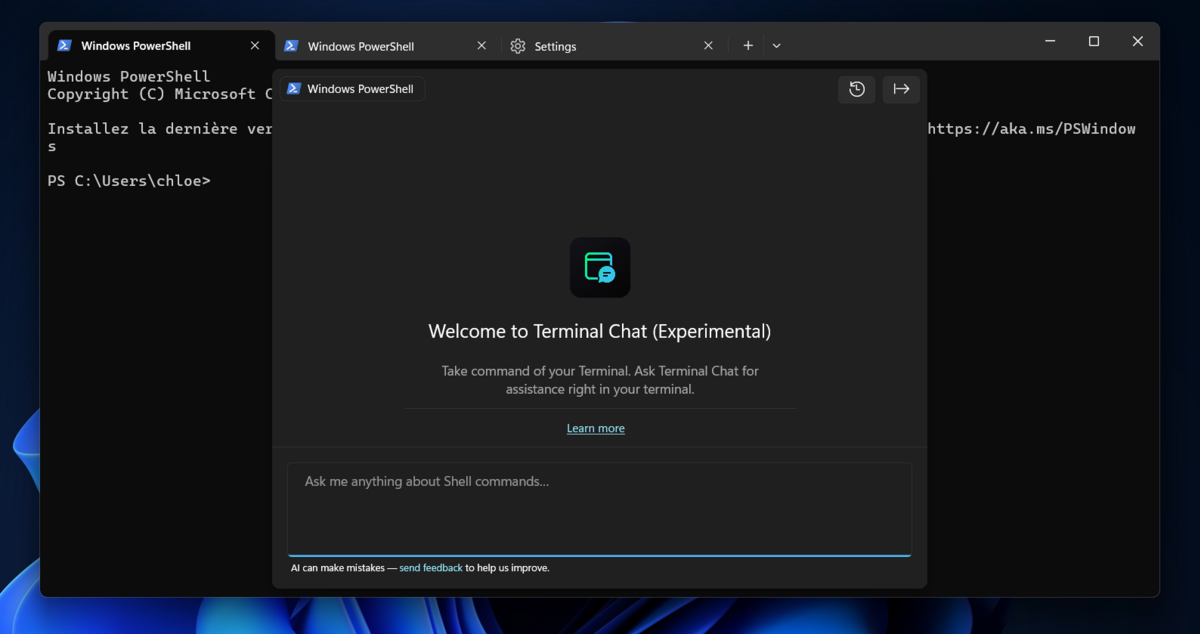Image resolution: width=1200 pixels, height=634 pixels.
Task: Click the Windows PowerShell badge in chat header
Action: [352, 89]
